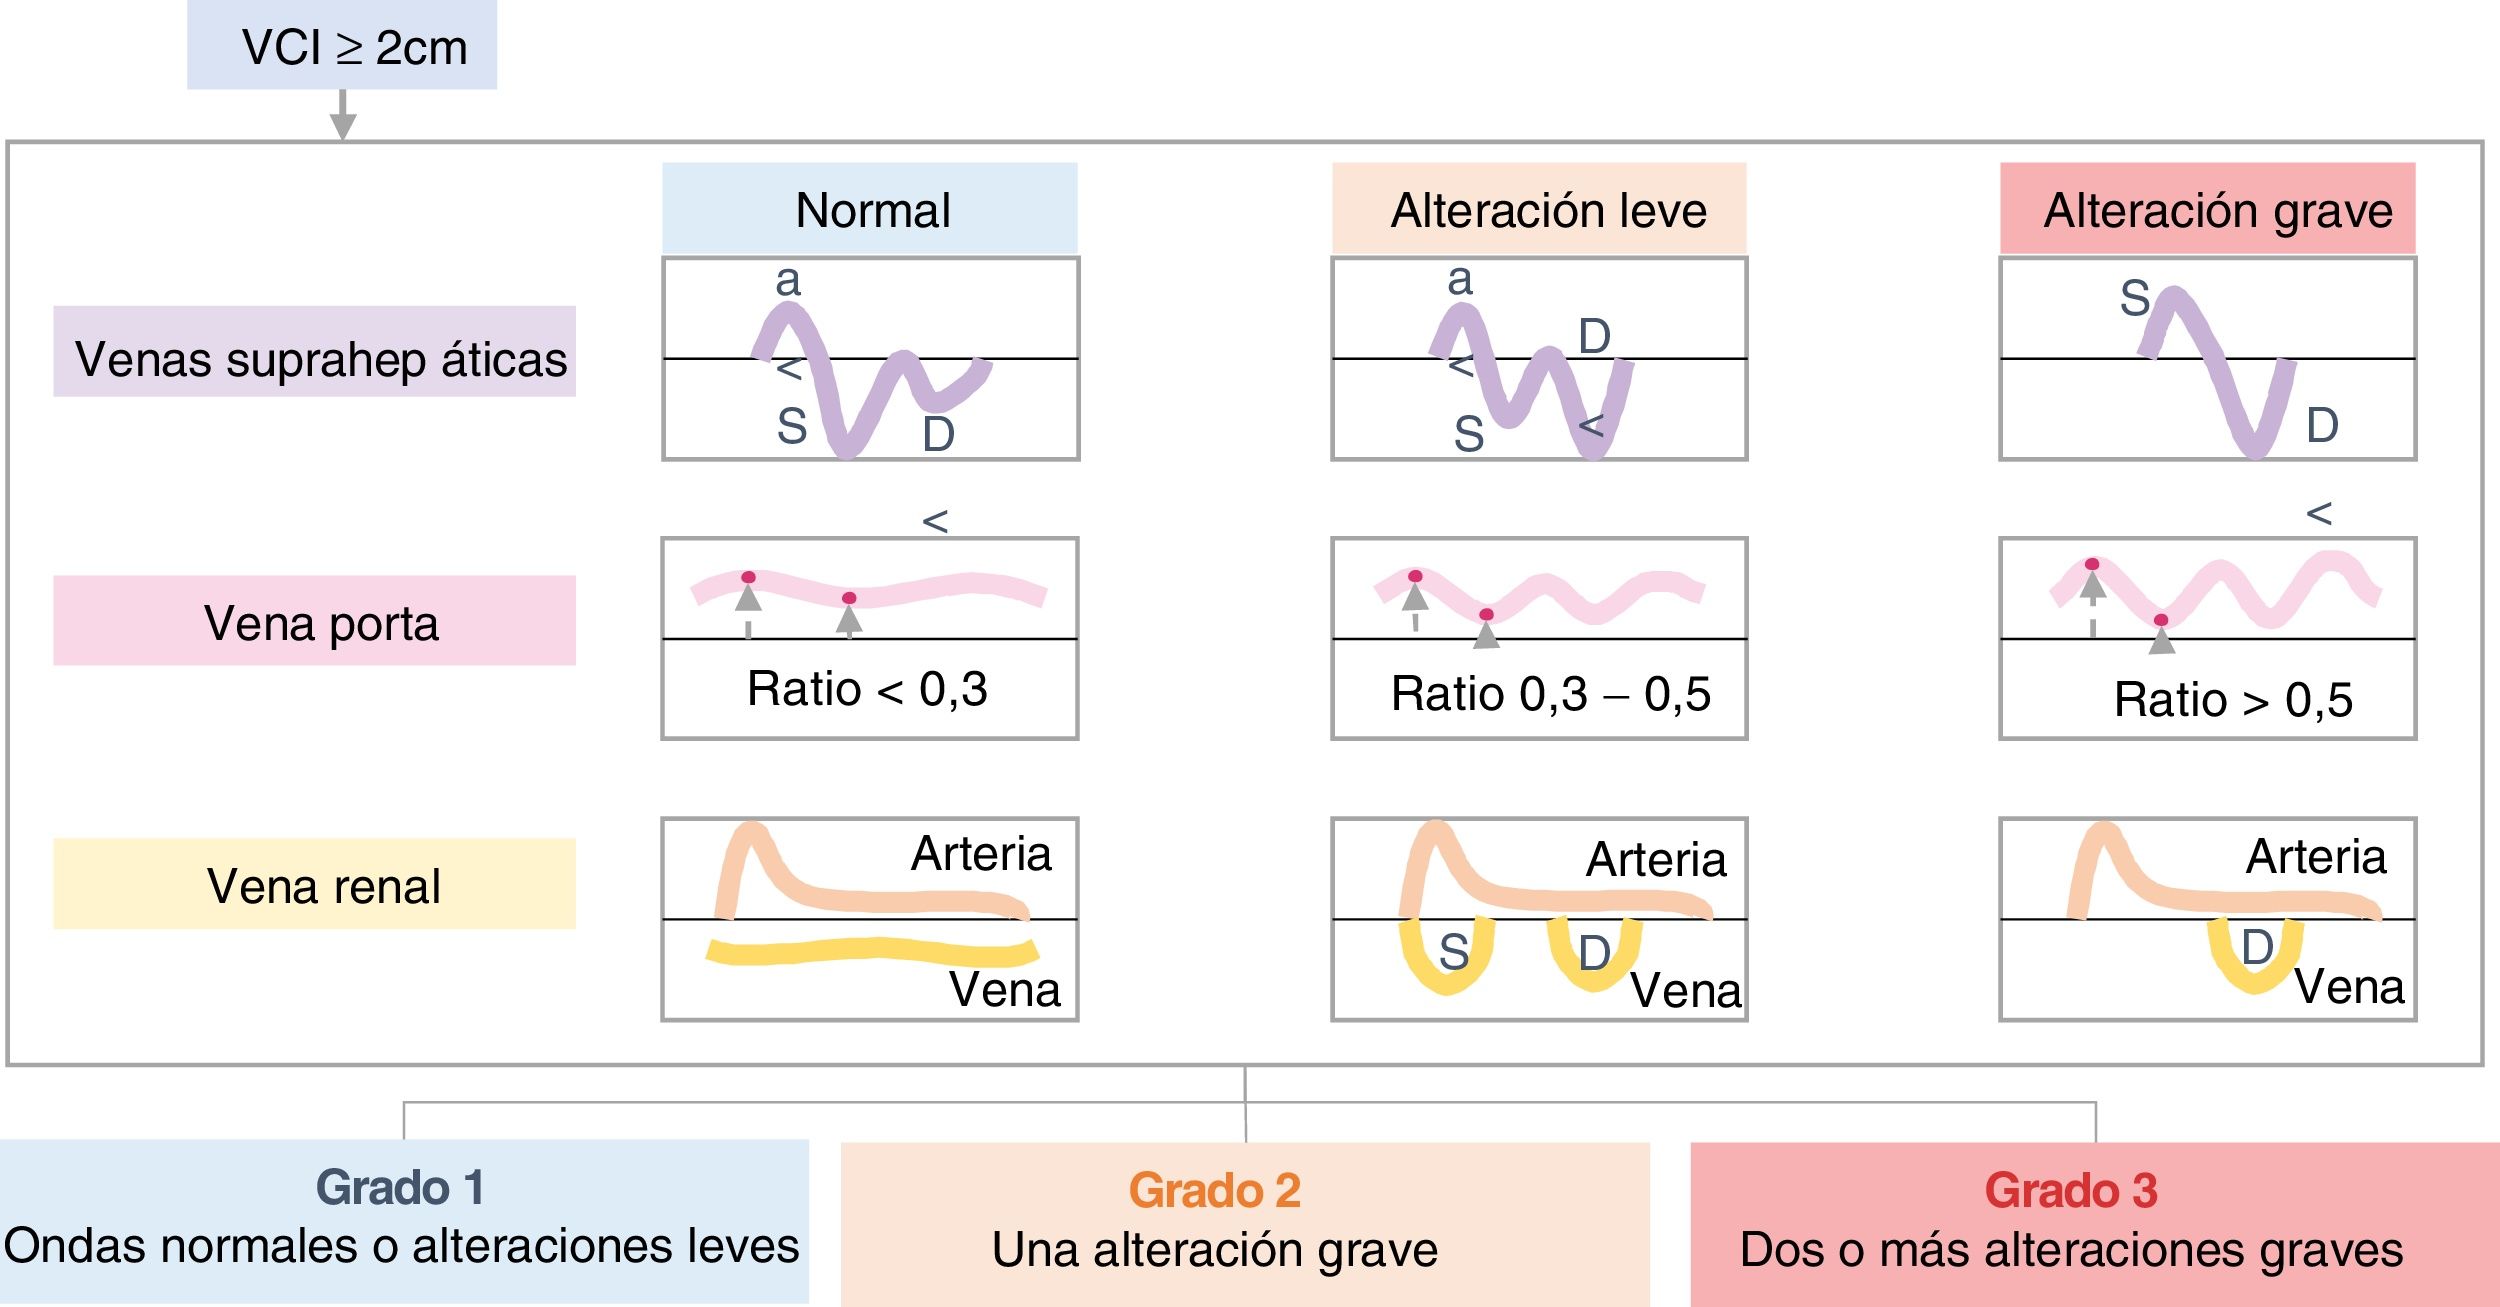The height and width of the screenshot is (1307, 2500).
Task: Select the renal diagram with S and D waves
Action: pyautogui.click(x=1539, y=920)
